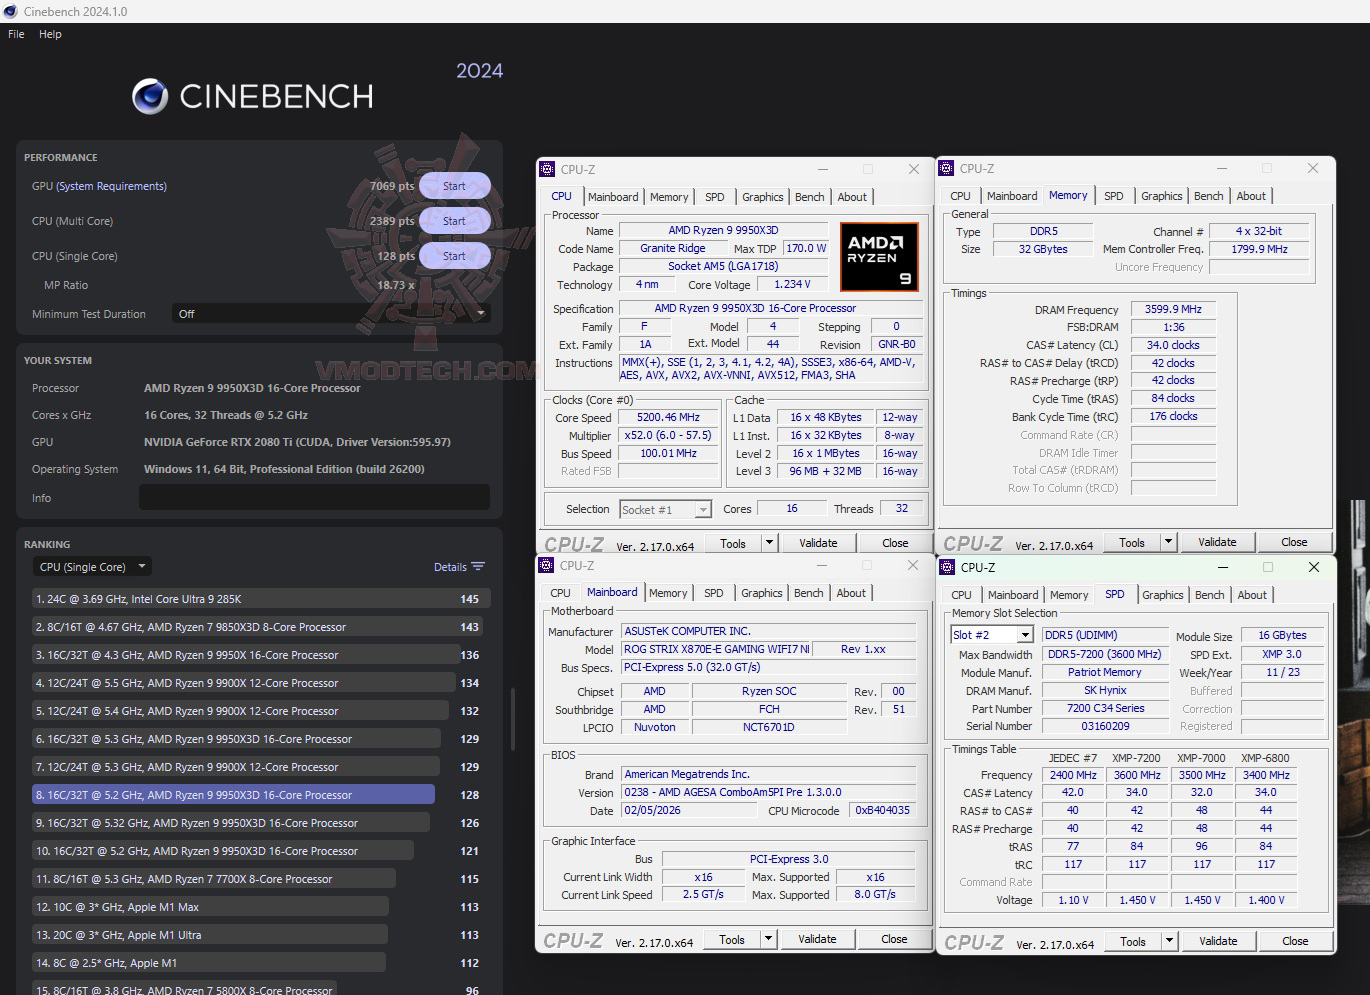Image resolution: width=1370 pixels, height=995 pixels.
Task: Open About tab in bottom-left CPU-Z window
Action: [851, 593]
